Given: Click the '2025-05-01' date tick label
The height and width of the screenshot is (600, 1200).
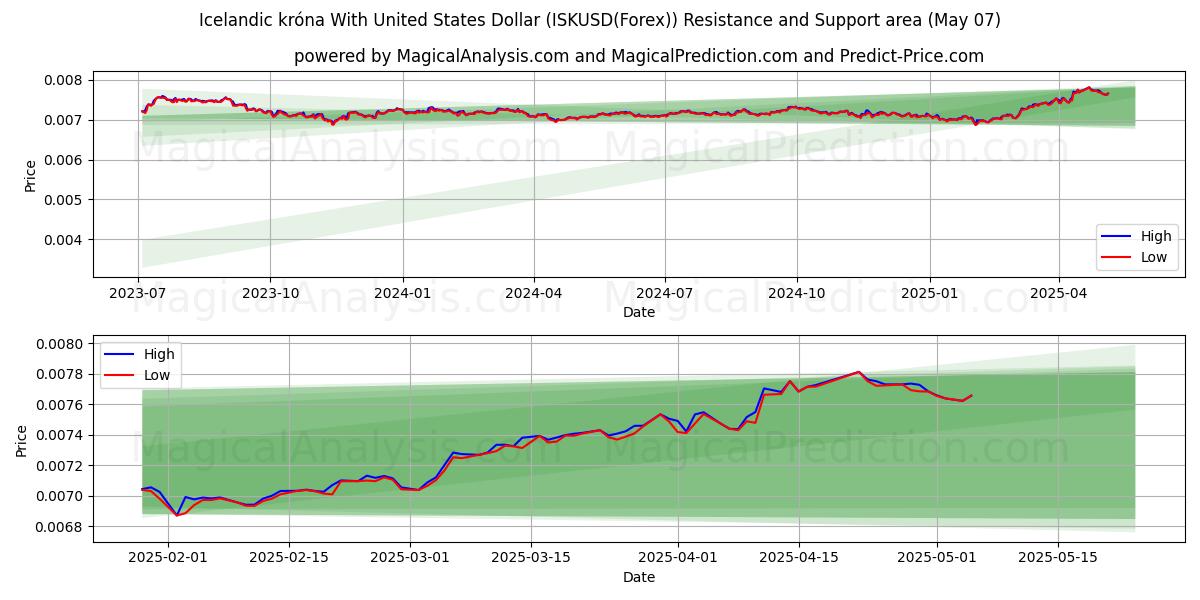Looking at the screenshot, I should tap(937, 559).
